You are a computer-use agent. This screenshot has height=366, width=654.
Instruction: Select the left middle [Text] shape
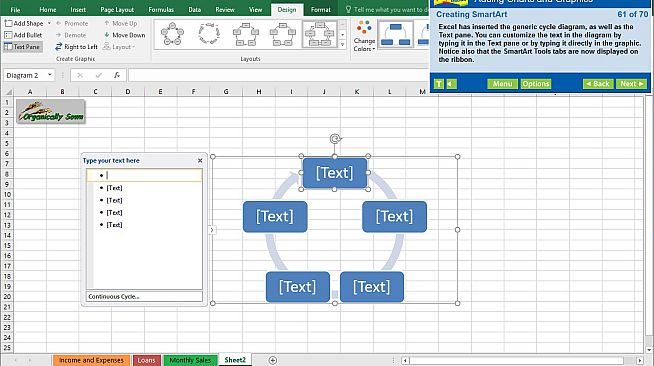click(x=275, y=216)
